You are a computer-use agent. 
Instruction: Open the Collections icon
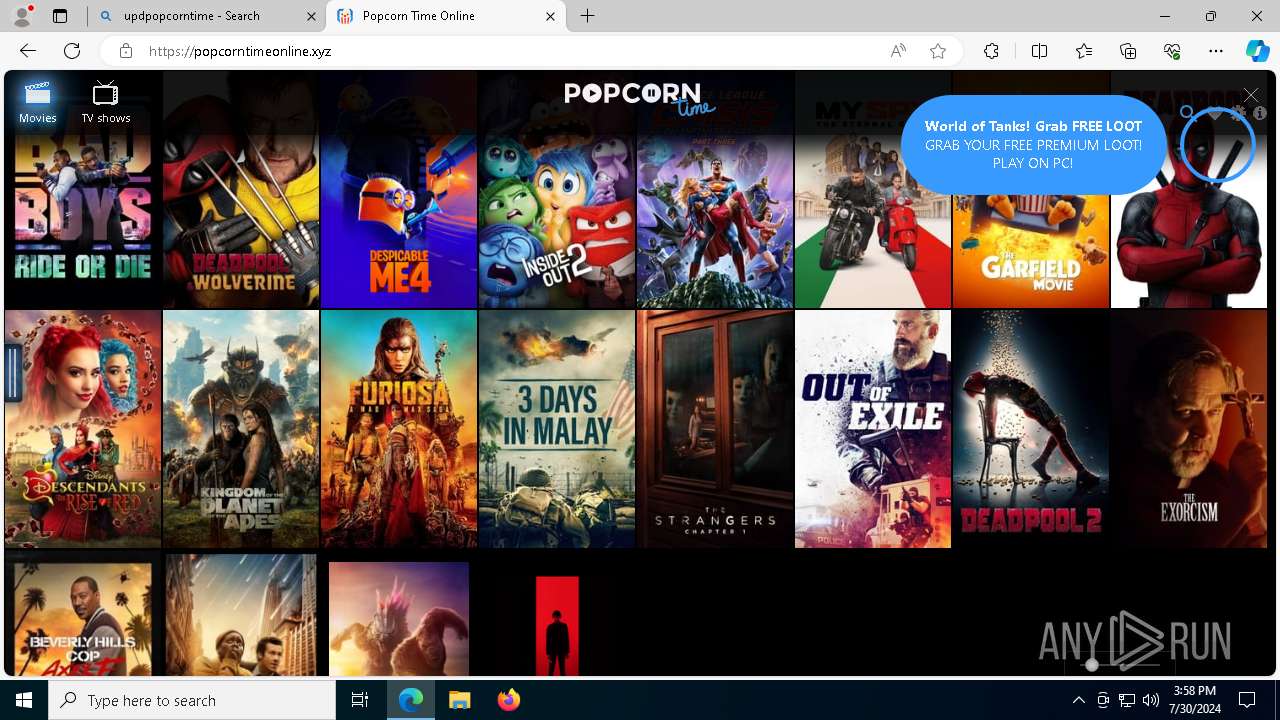tap(1128, 51)
